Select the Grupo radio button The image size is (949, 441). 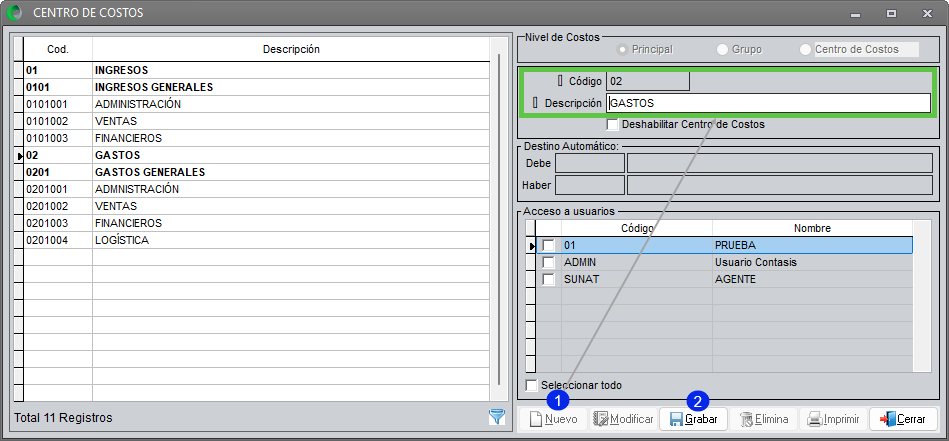tap(722, 50)
